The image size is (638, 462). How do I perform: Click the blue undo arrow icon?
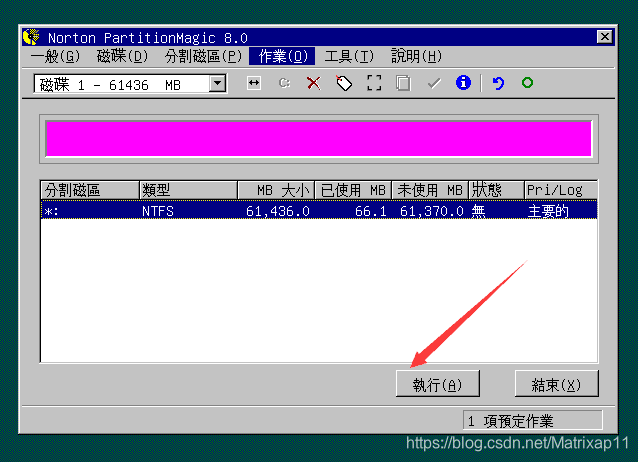click(x=498, y=83)
